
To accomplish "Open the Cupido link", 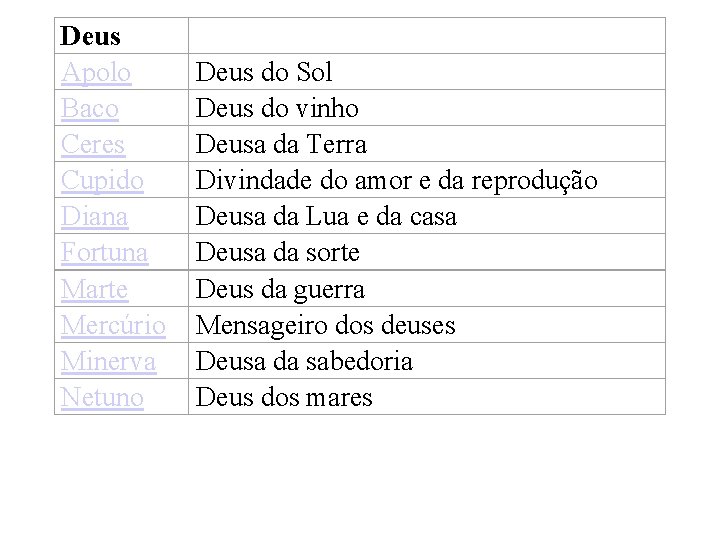I will tap(101, 180).
